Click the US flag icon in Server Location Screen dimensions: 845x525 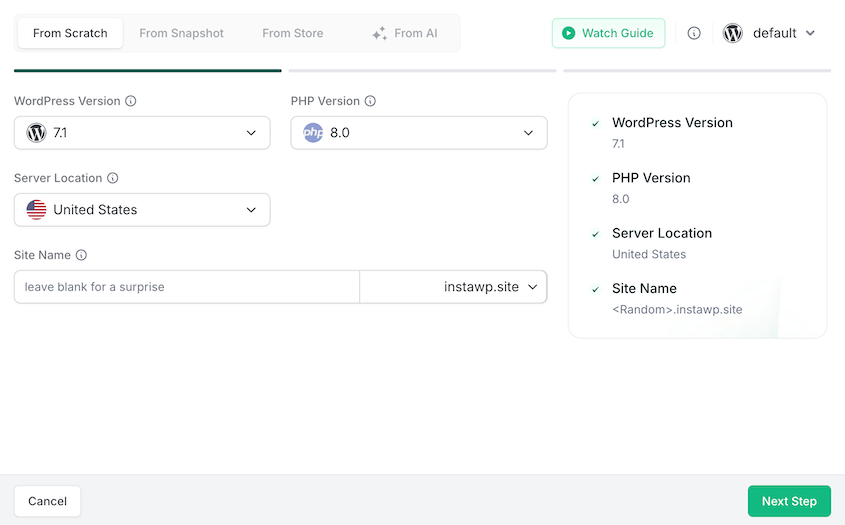point(36,210)
